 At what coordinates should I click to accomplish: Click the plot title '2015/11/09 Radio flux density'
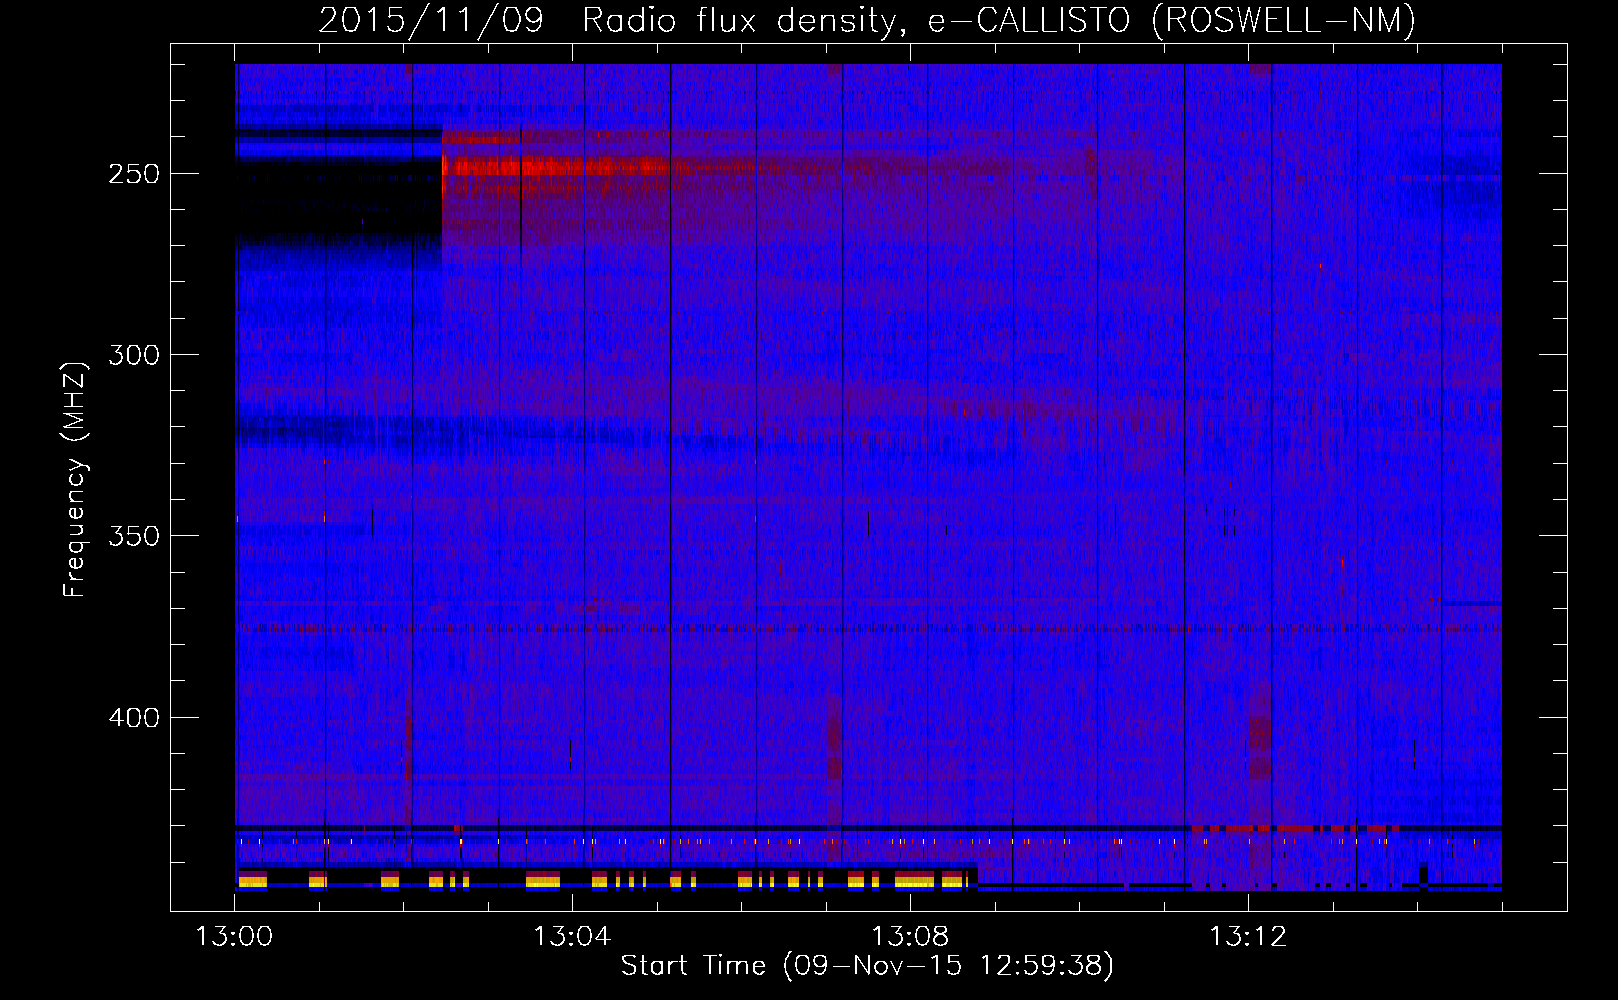click(867, 20)
